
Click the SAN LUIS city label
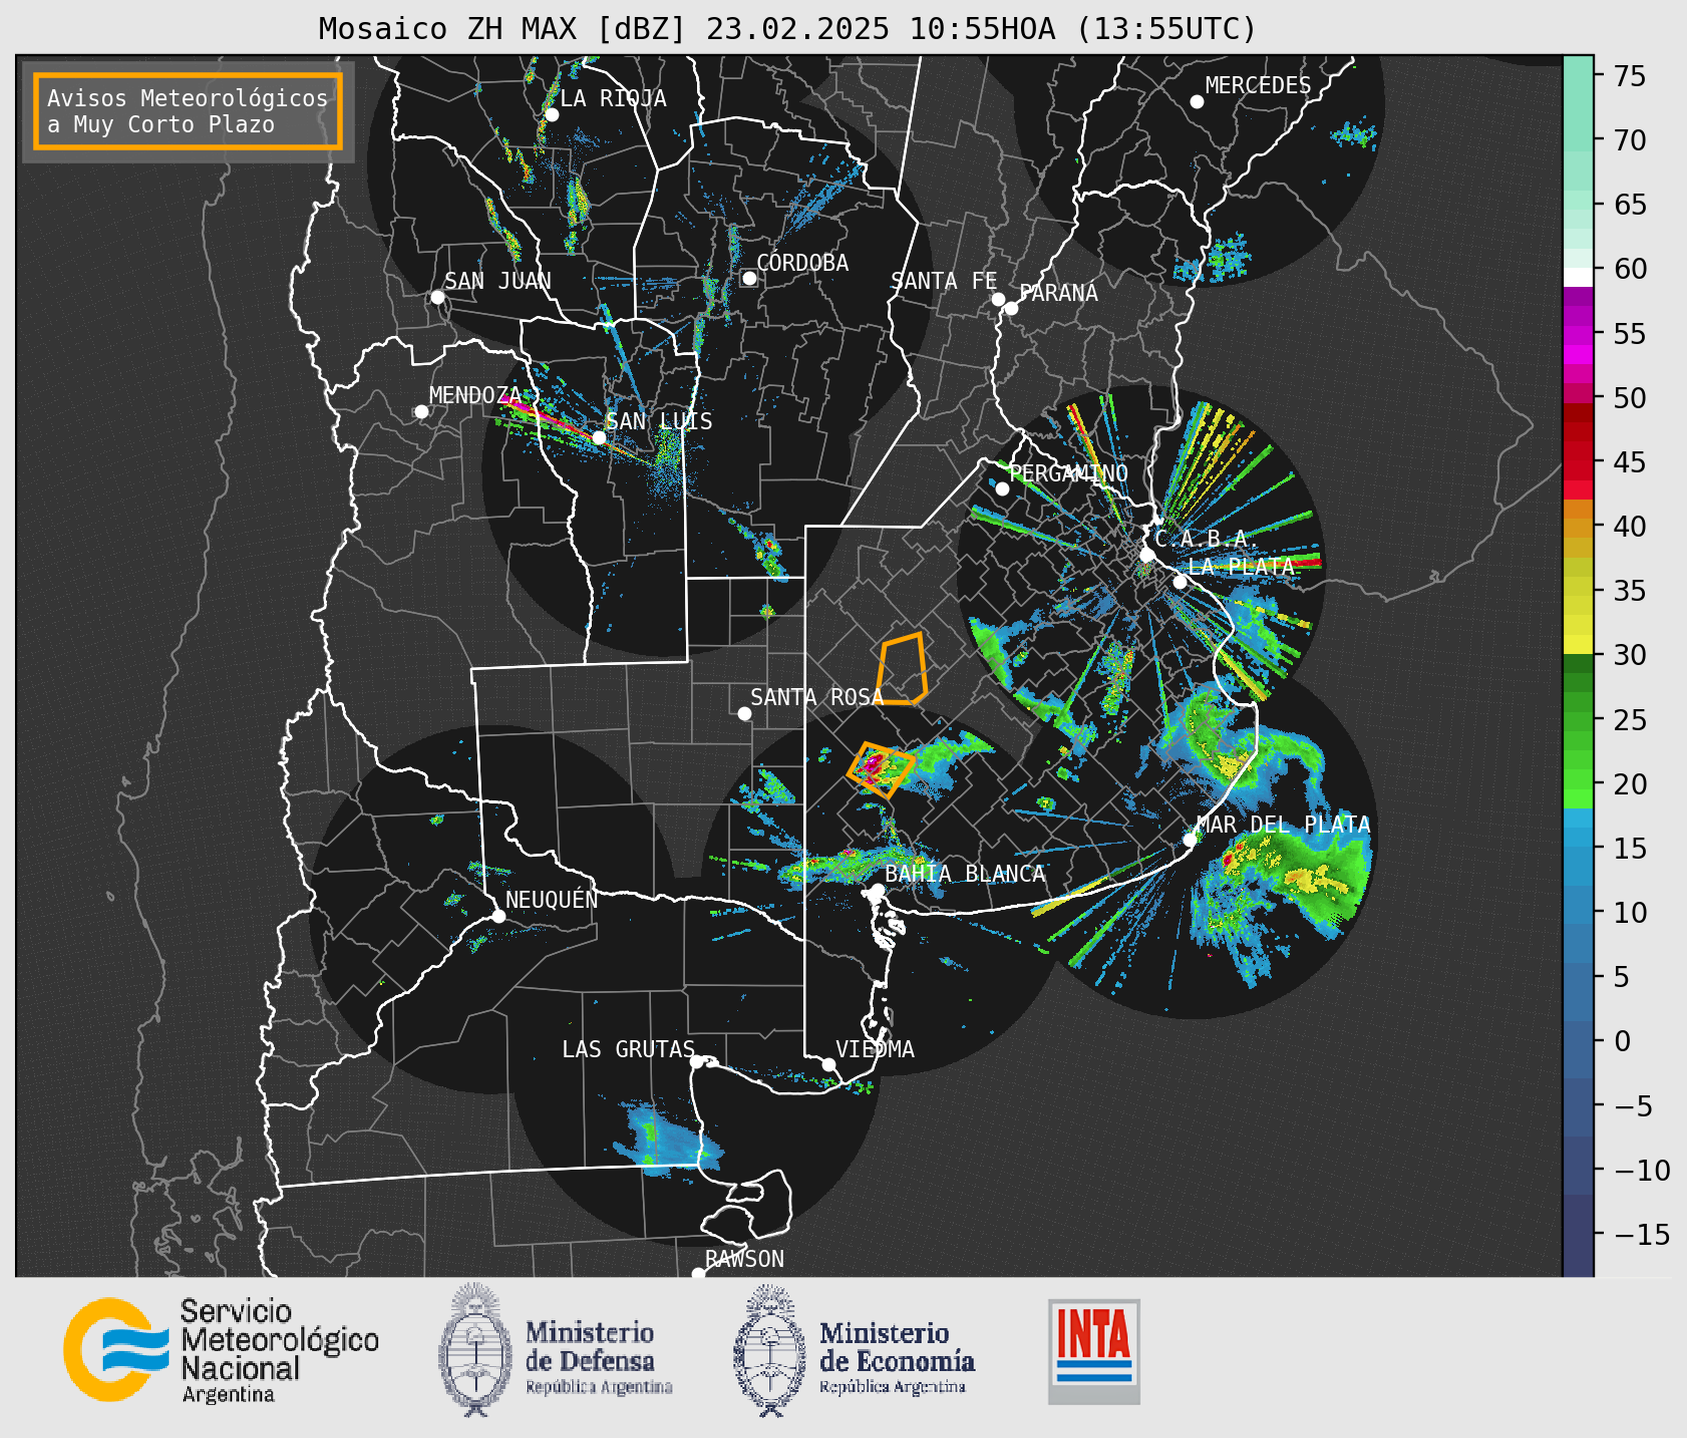pyautogui.click(x=659, y=421)
